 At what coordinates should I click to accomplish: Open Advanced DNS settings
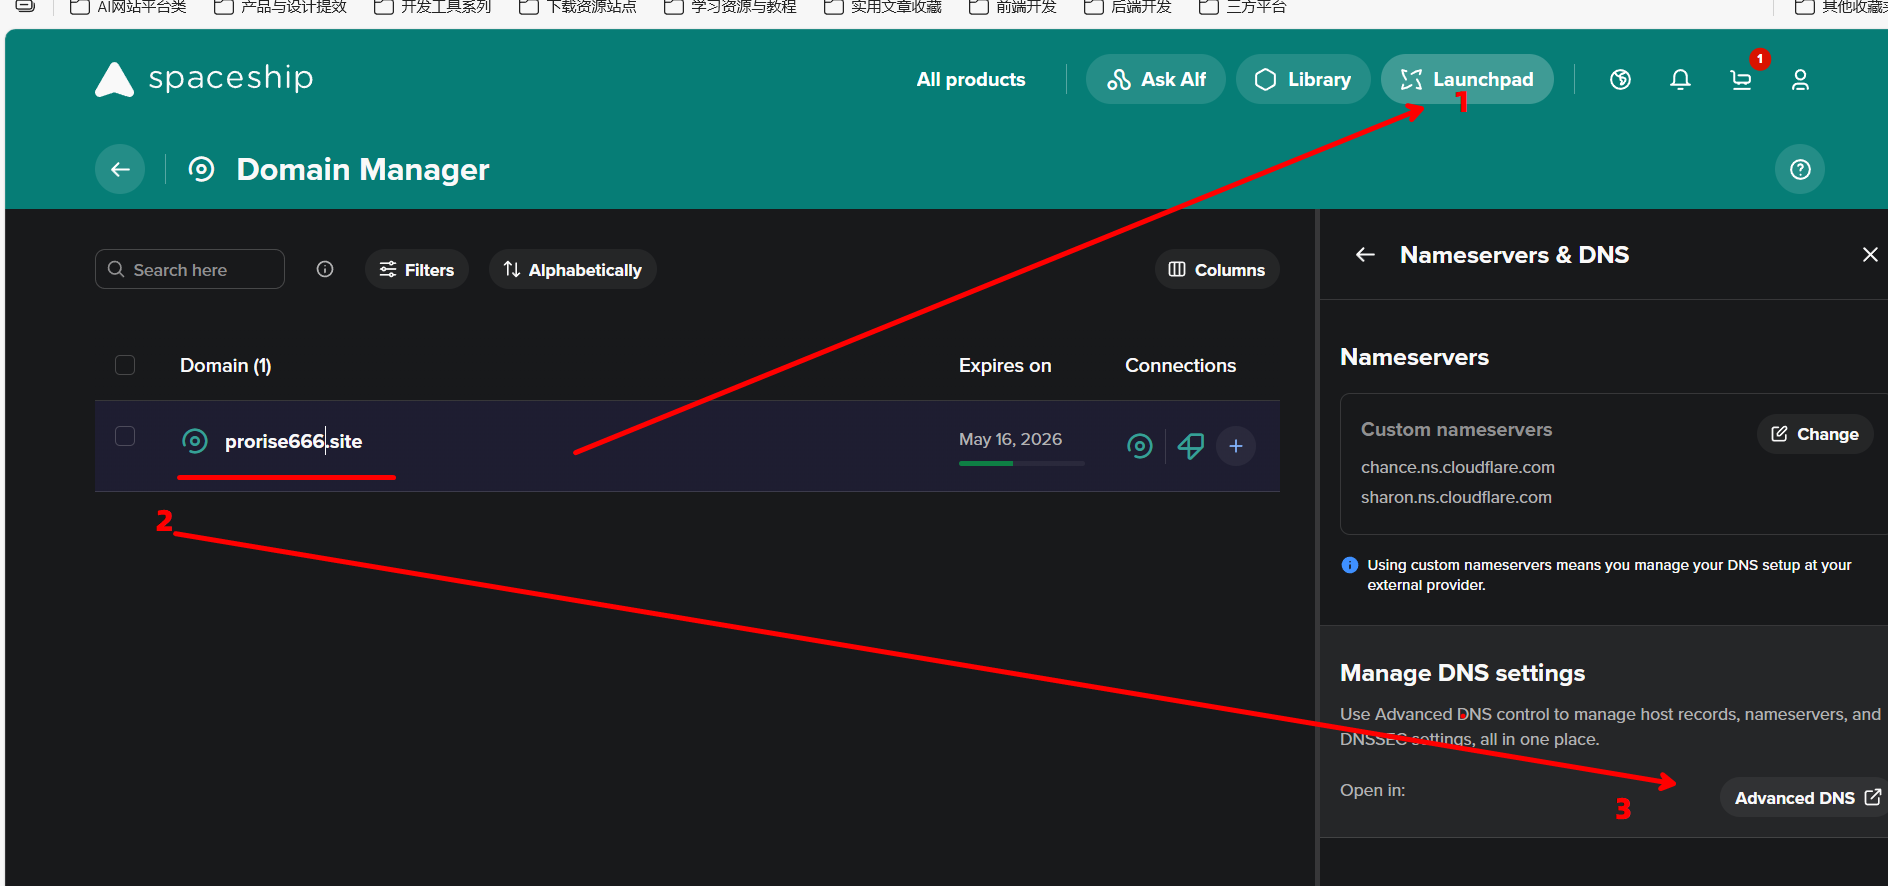point(1805,798)
